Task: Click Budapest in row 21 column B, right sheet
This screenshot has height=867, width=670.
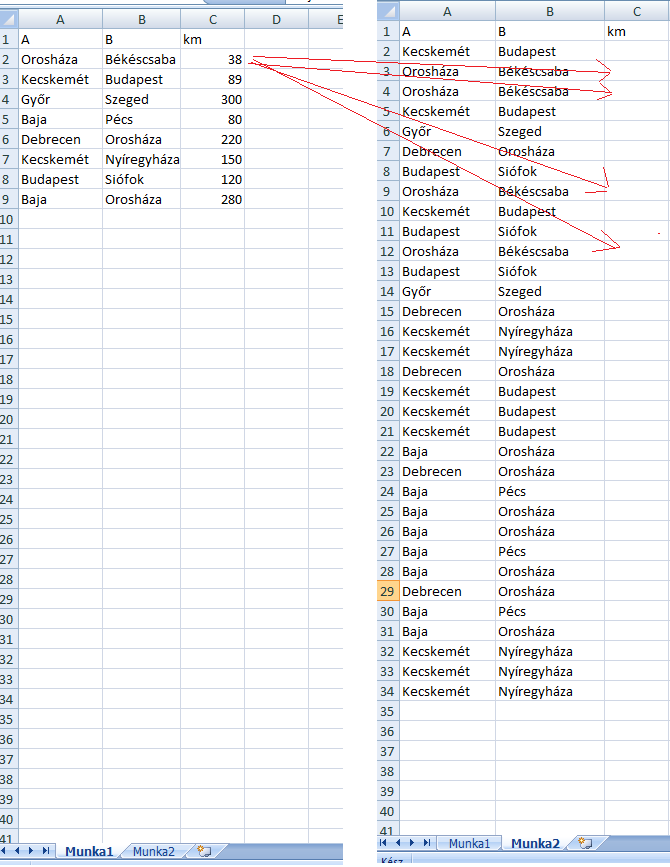Action: pos(549,431)
